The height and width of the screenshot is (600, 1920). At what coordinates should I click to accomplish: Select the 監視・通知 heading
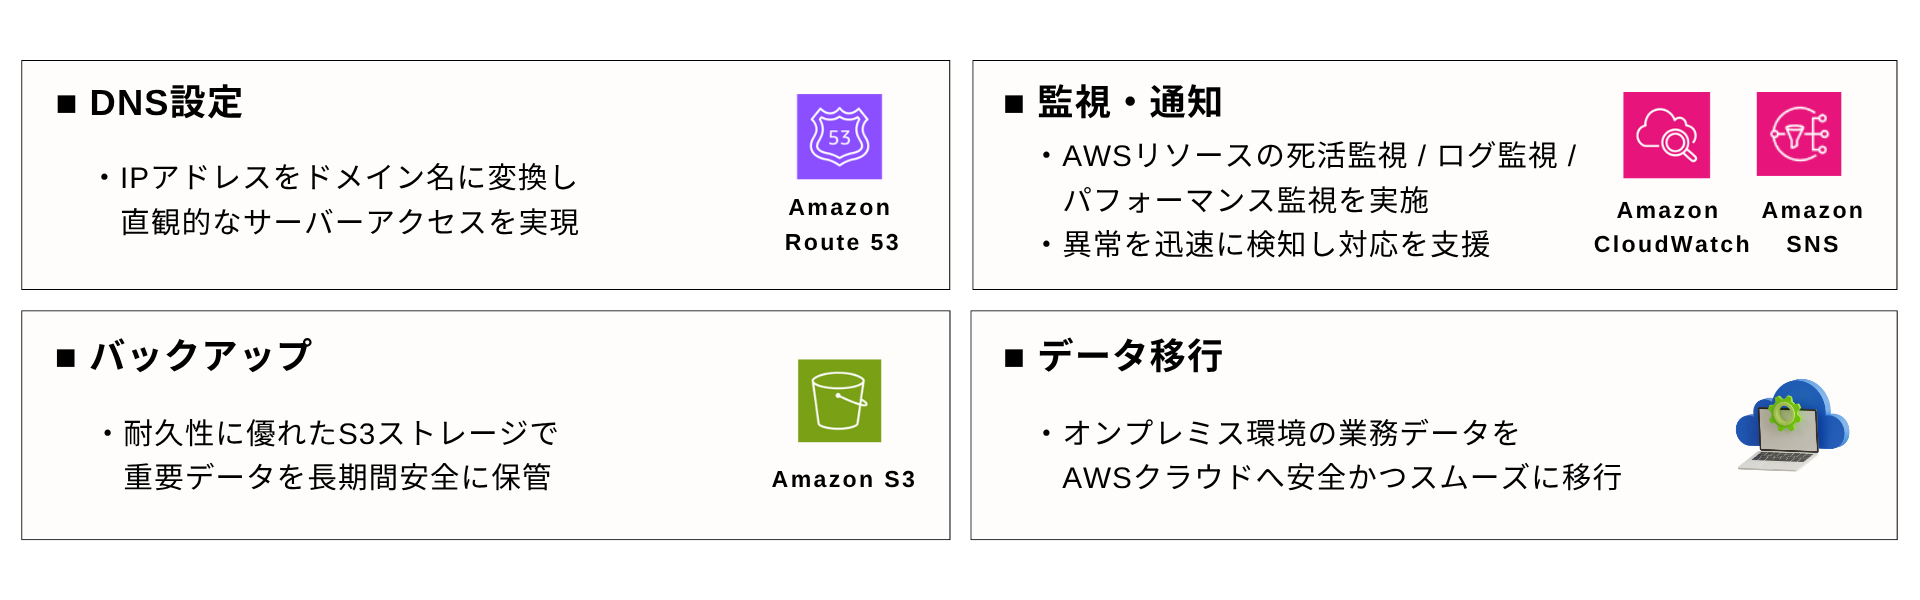[x=1130, y=103]
